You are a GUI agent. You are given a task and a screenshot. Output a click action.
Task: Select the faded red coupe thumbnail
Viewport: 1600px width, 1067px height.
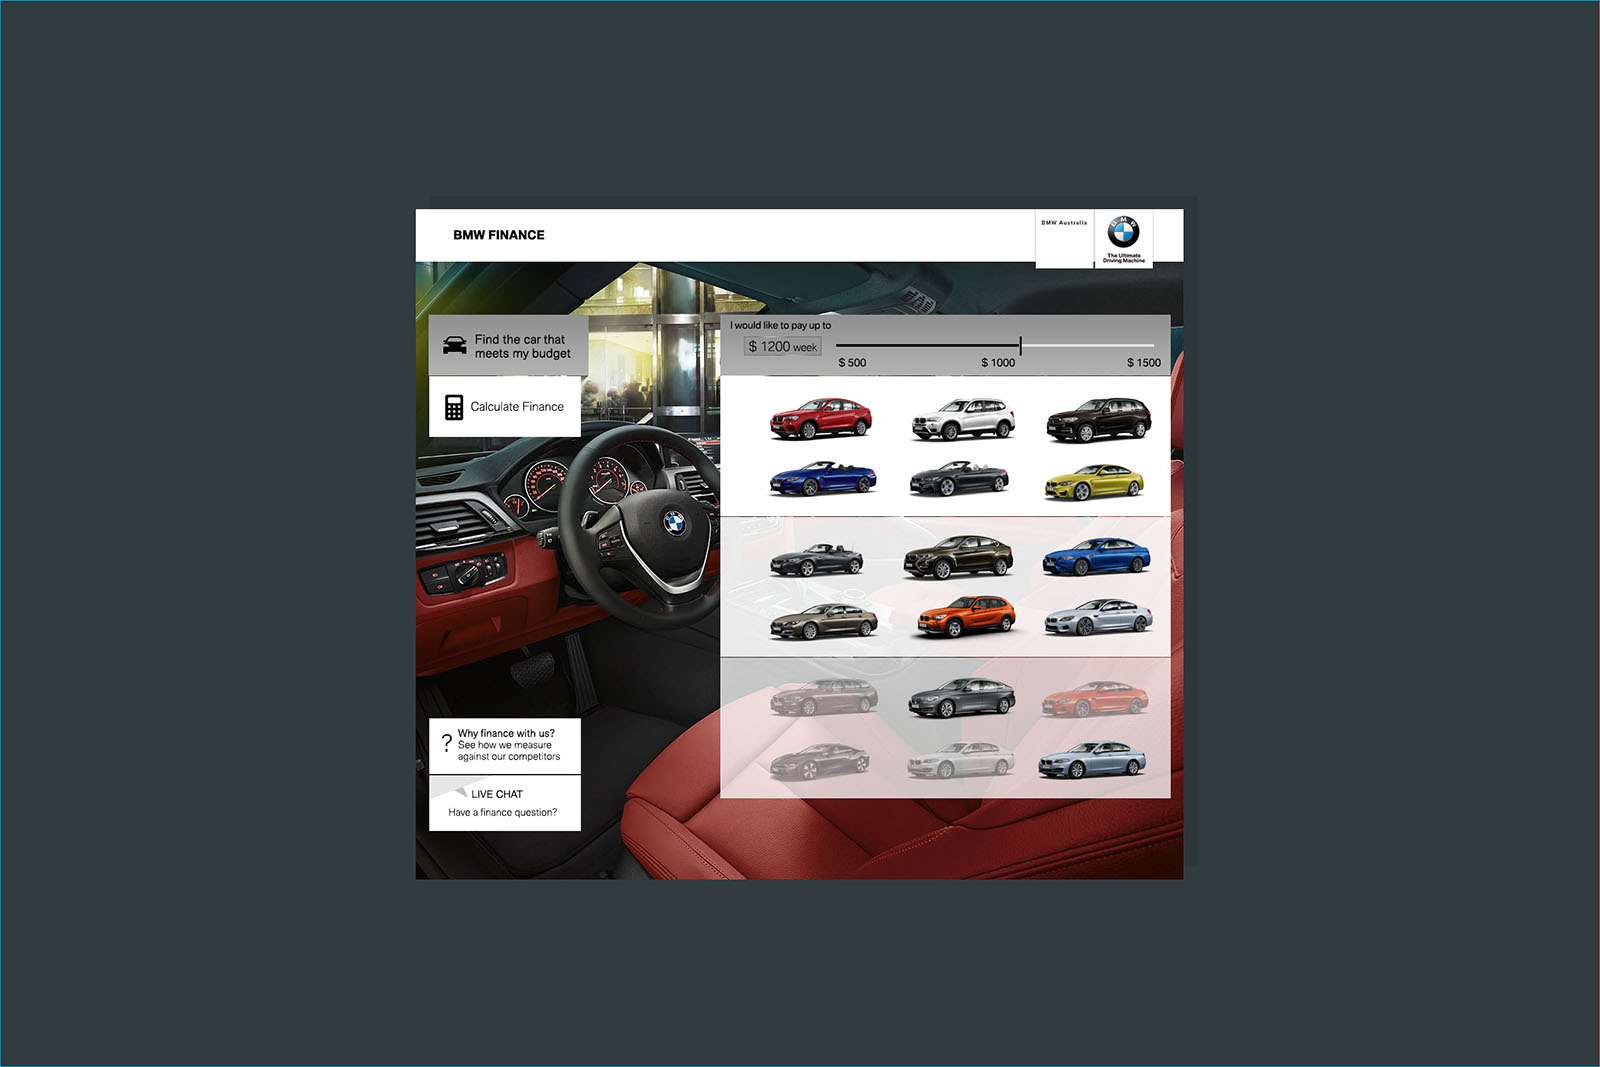(x=1095, y=698)
